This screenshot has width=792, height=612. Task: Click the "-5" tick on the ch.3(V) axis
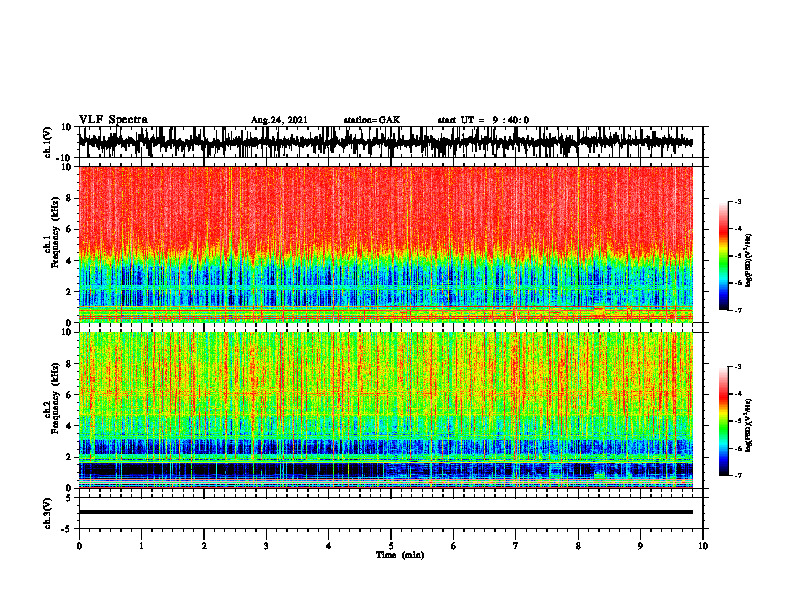[x=68, y=529]
